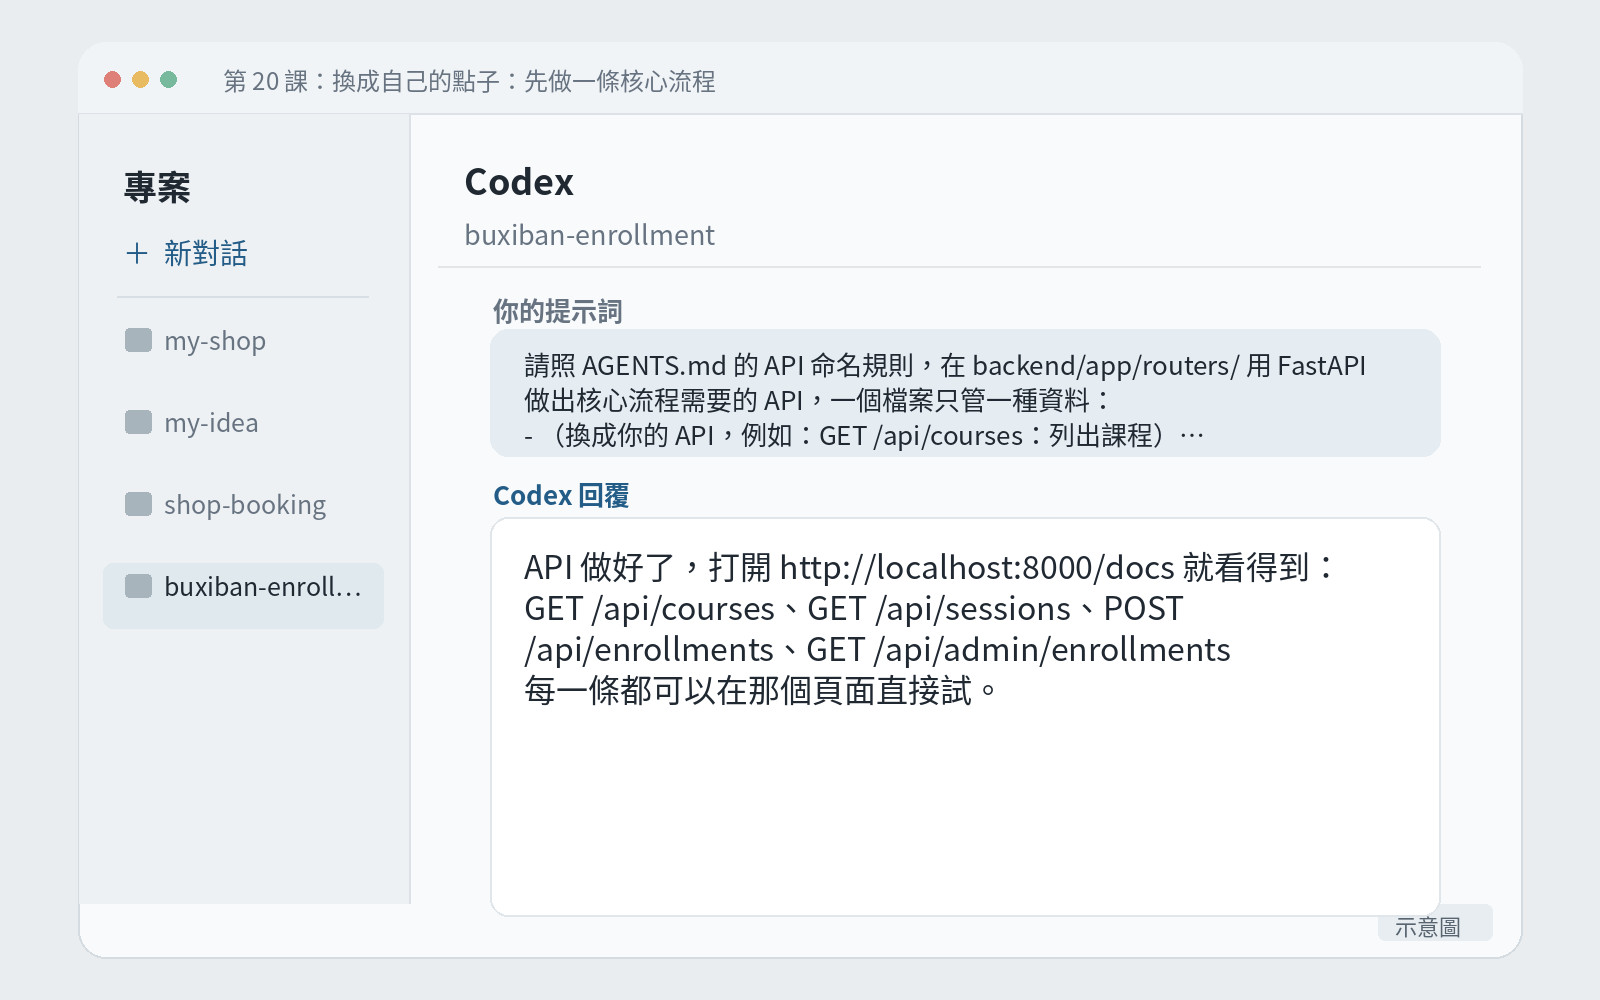Click the folder icon next to my-idea
The height and width of the screenshot is (1000, 1600).
[x=138, y=422]
